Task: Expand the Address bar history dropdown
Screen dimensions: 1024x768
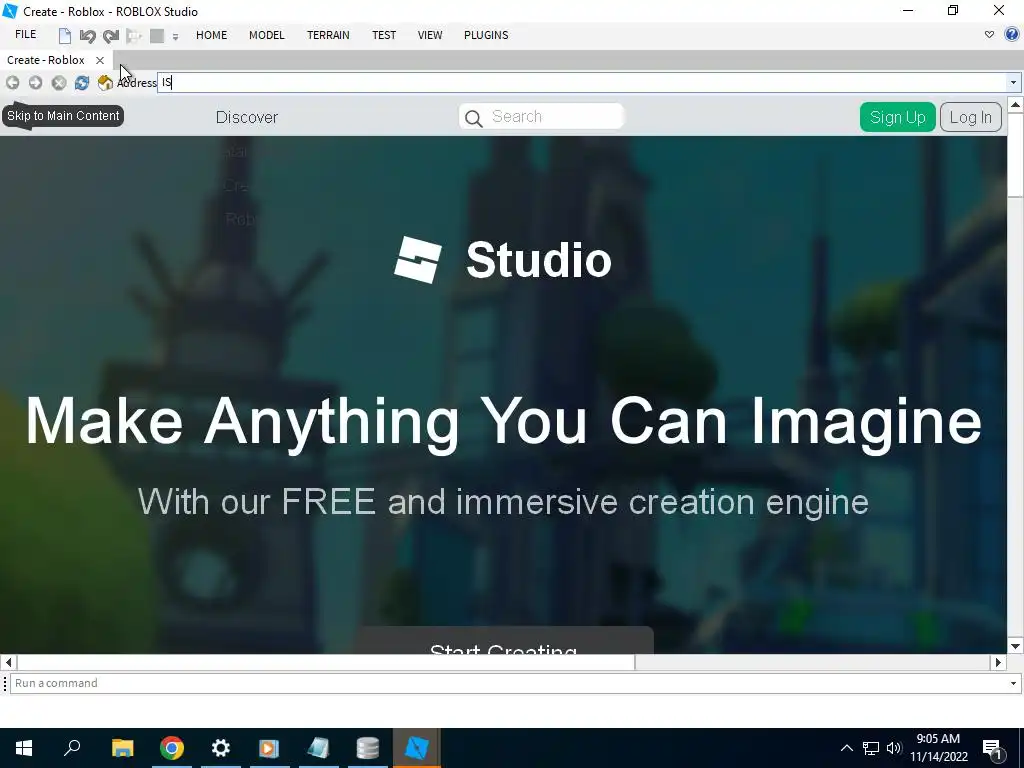Action: click(1013, 82)
